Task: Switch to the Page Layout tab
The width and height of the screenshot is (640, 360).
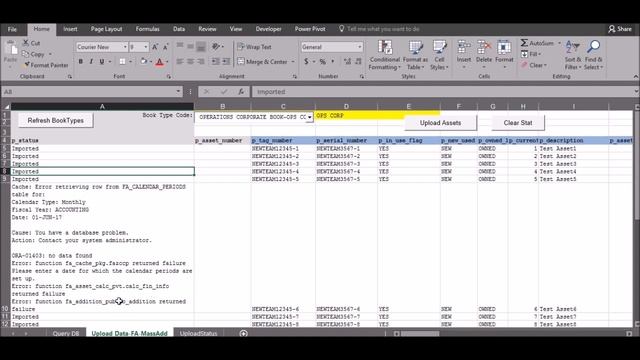Action: pos(106,29)
